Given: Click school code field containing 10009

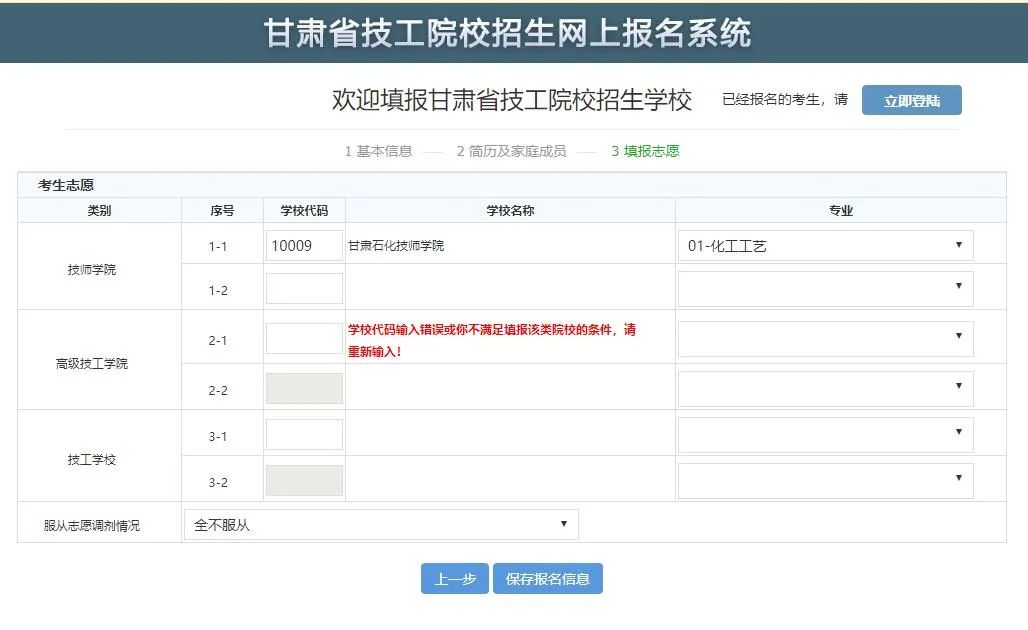Looking at the screenshot, I should click(x=304, y=246).
